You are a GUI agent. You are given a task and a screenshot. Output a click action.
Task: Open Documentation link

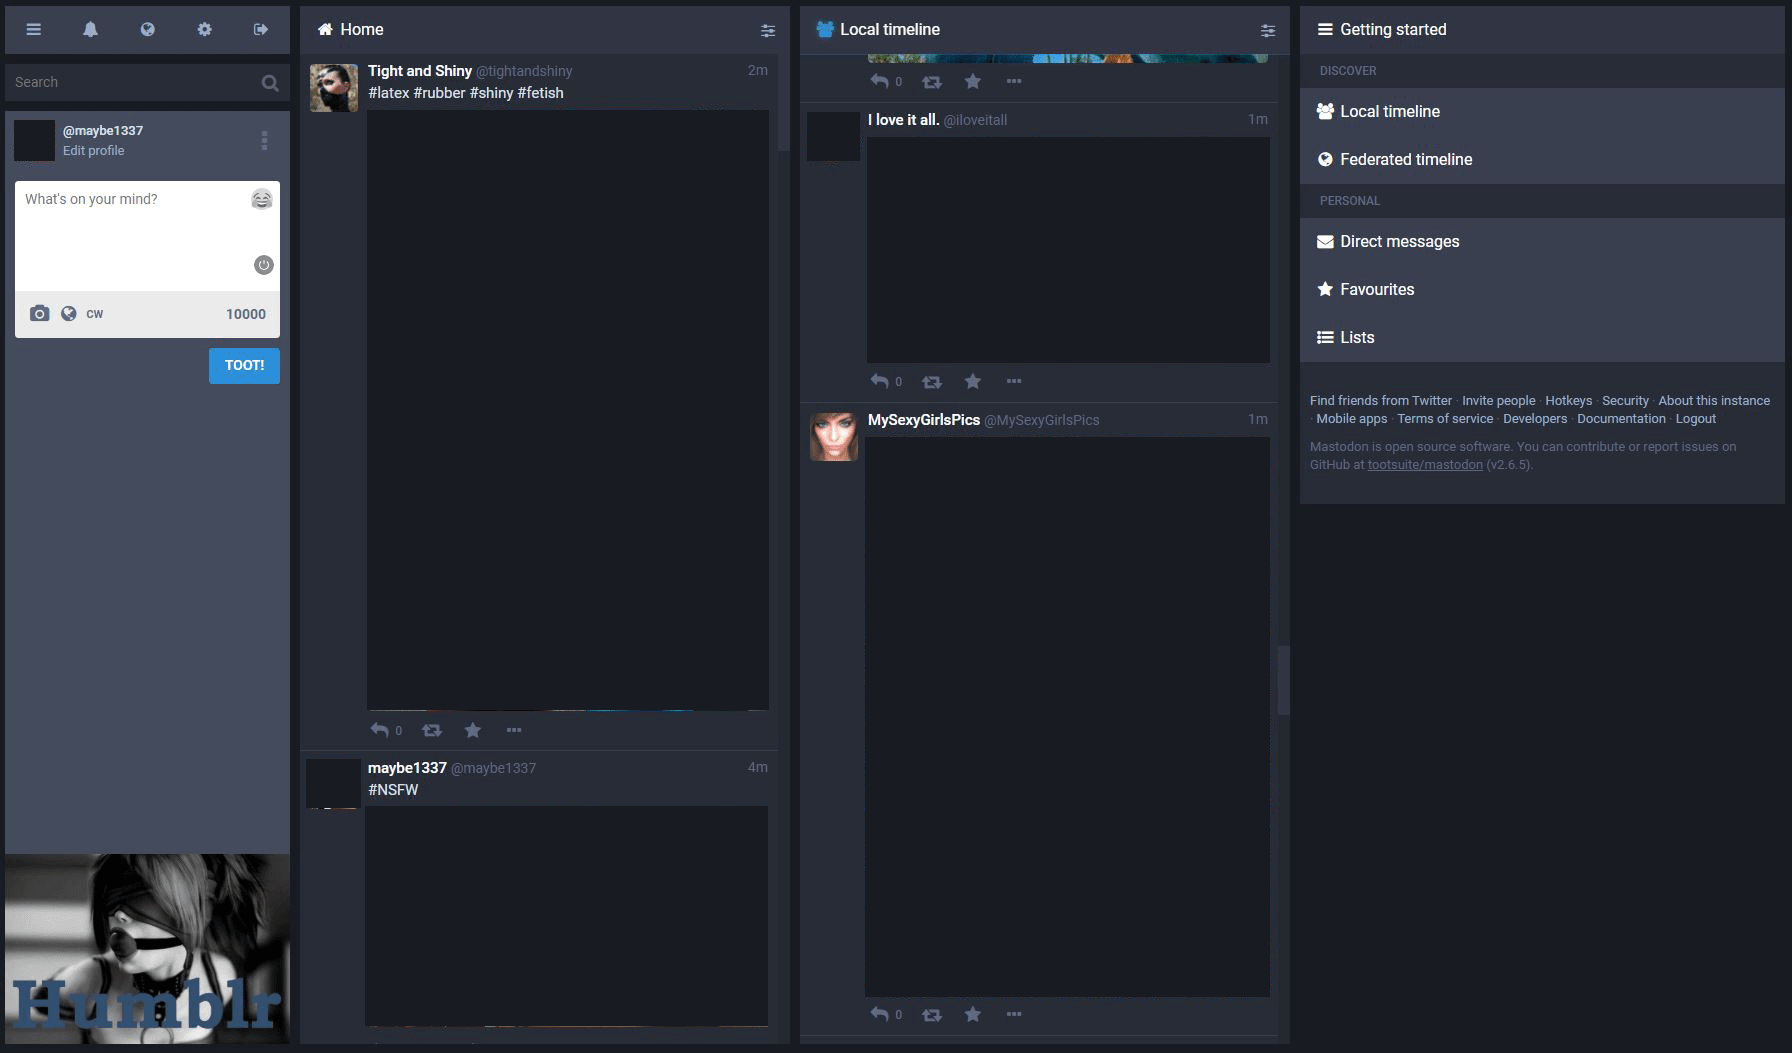pyautogui.click(x=1621, y=419)
